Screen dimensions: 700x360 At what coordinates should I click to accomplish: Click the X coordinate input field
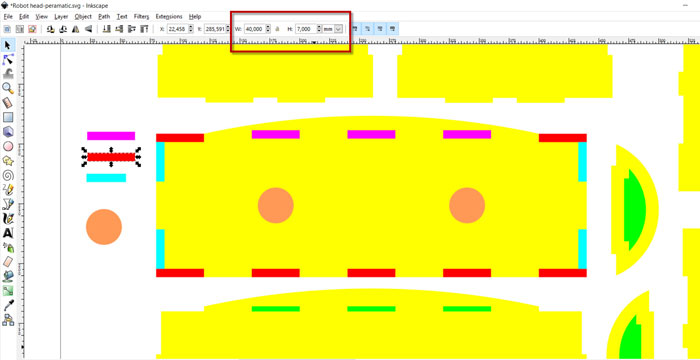click(178, 29)
